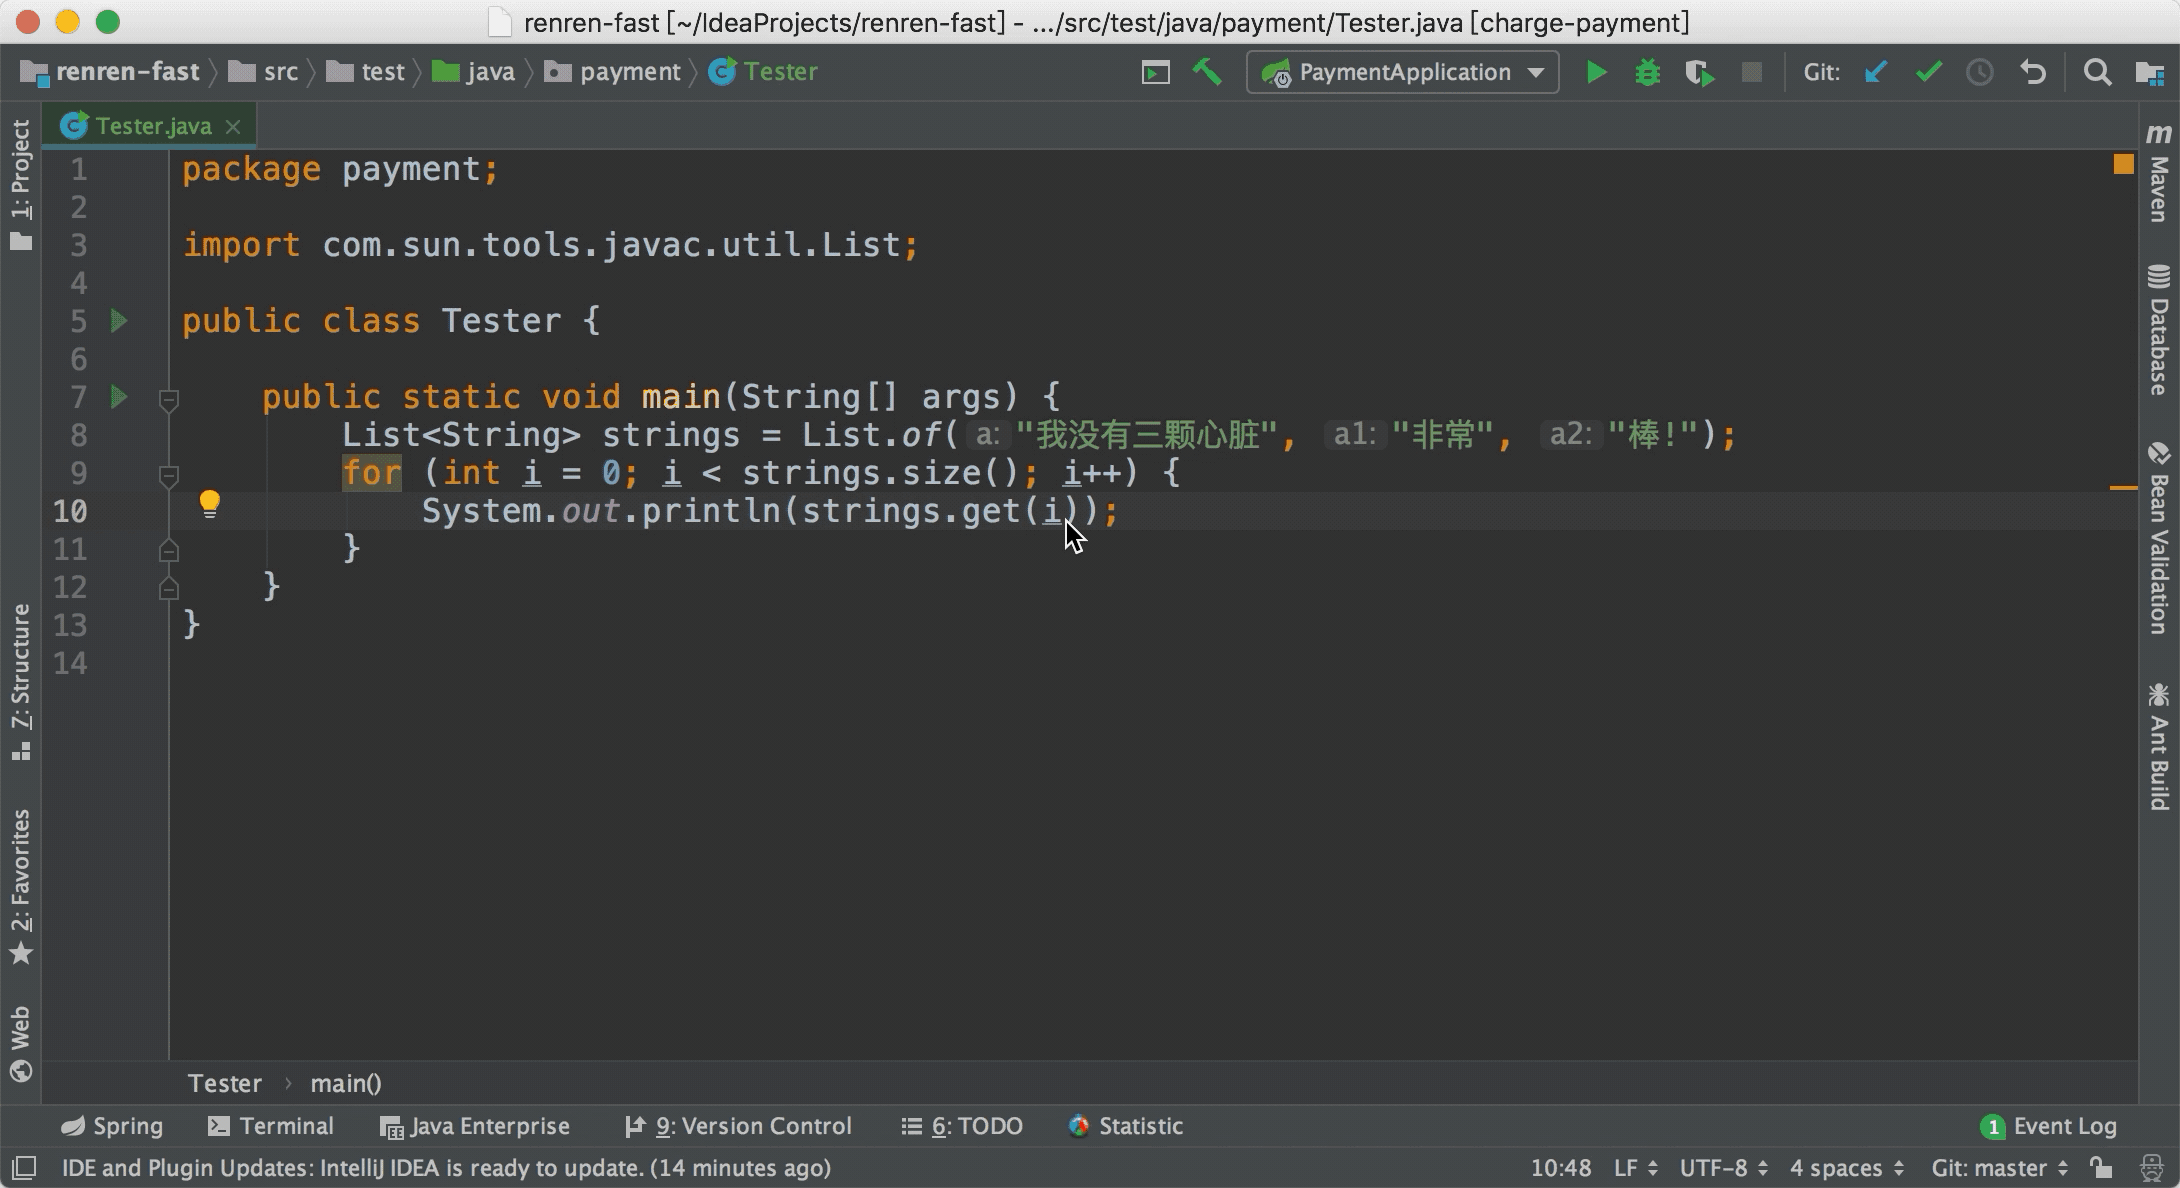Switch to the Terminal tool tab
The width and height of the screenshot is (2180, 1188).
point(271,1126)
